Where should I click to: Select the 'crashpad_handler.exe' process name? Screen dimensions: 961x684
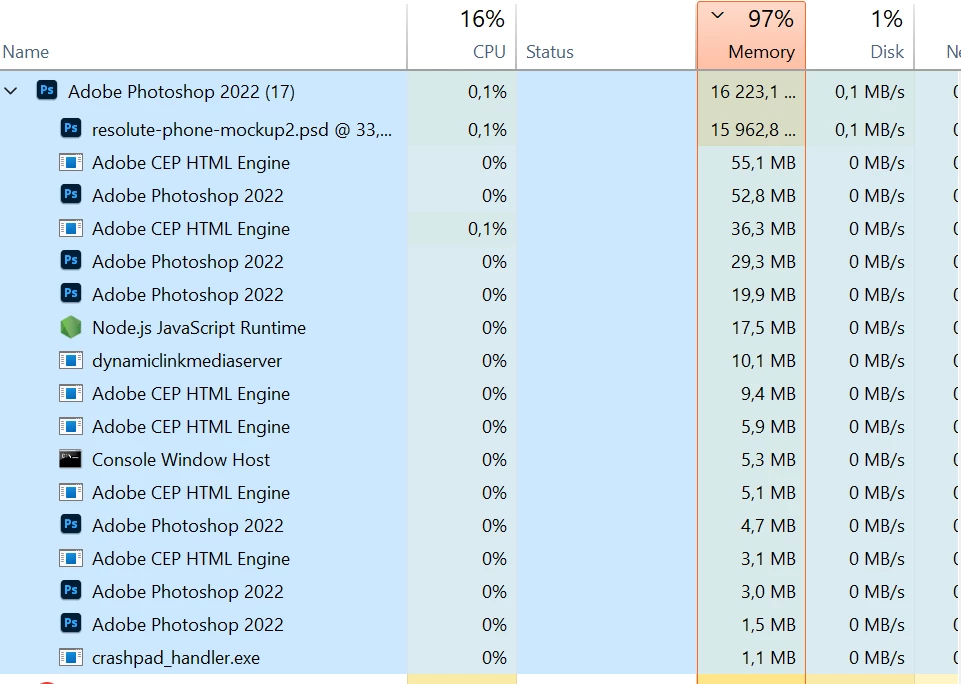point(176,658)
